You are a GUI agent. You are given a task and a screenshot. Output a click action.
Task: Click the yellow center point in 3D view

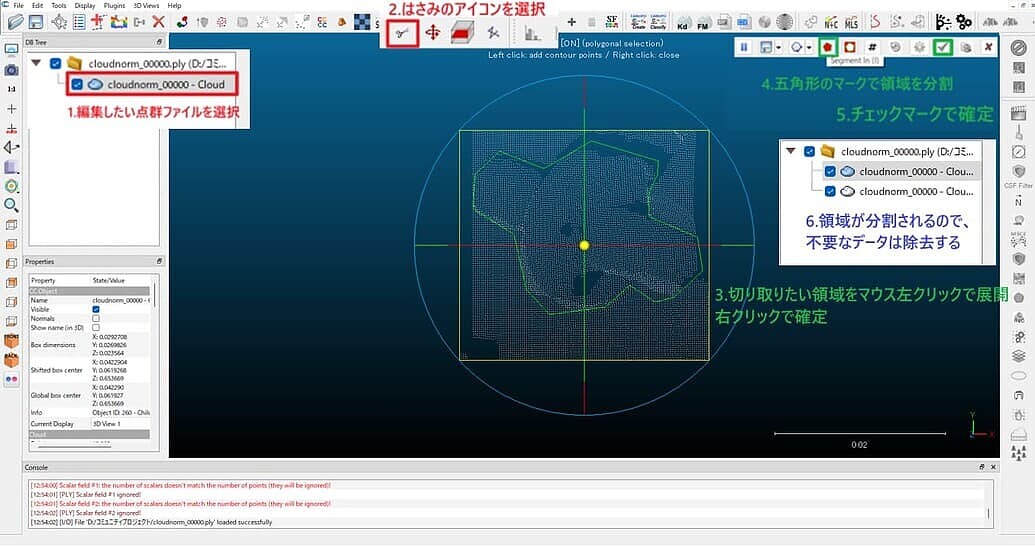click(x=585, y=245)
